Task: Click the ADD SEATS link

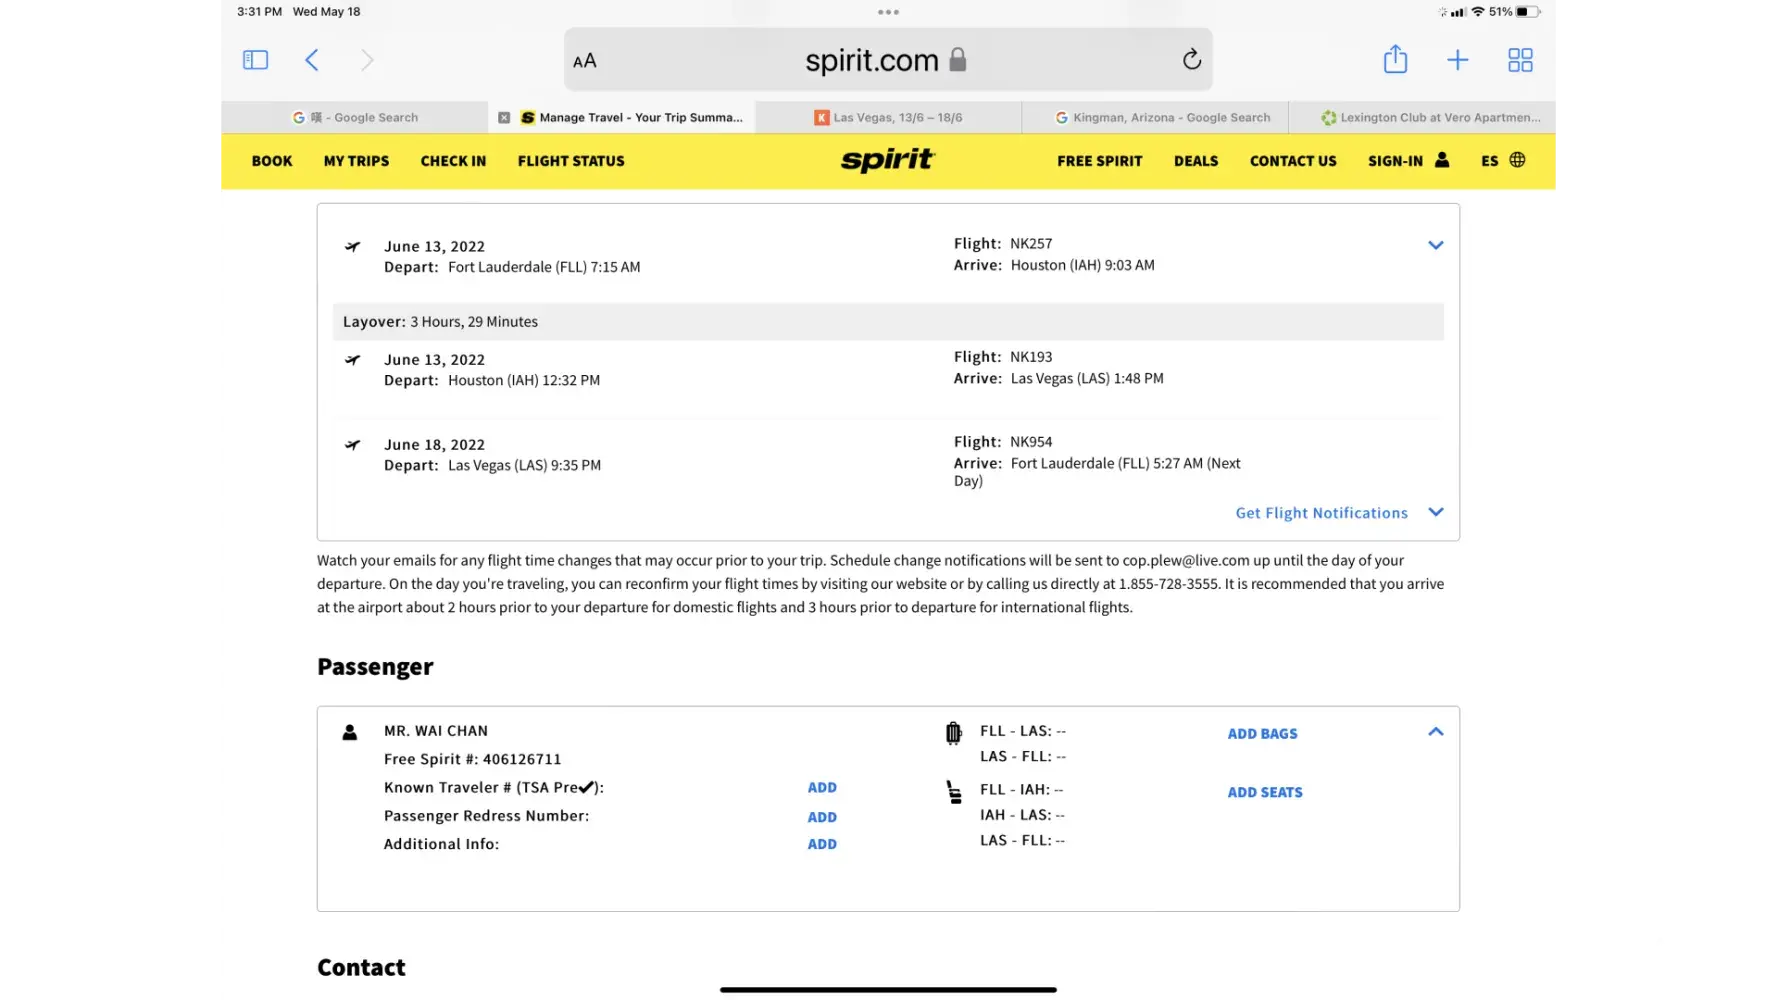Action: [x=1265, y=792]
